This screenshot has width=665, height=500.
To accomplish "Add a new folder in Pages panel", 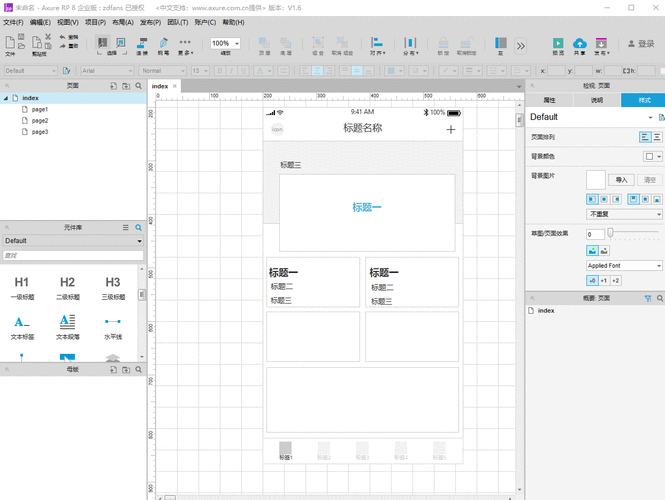I will 126,87.
